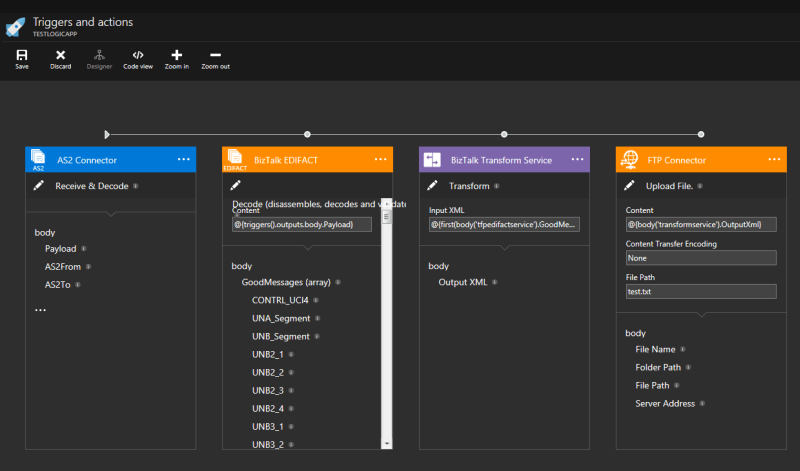Select the AS2From output
Image resolution: width=800 pixels, height=471 pixels.
tap(63, 266)
